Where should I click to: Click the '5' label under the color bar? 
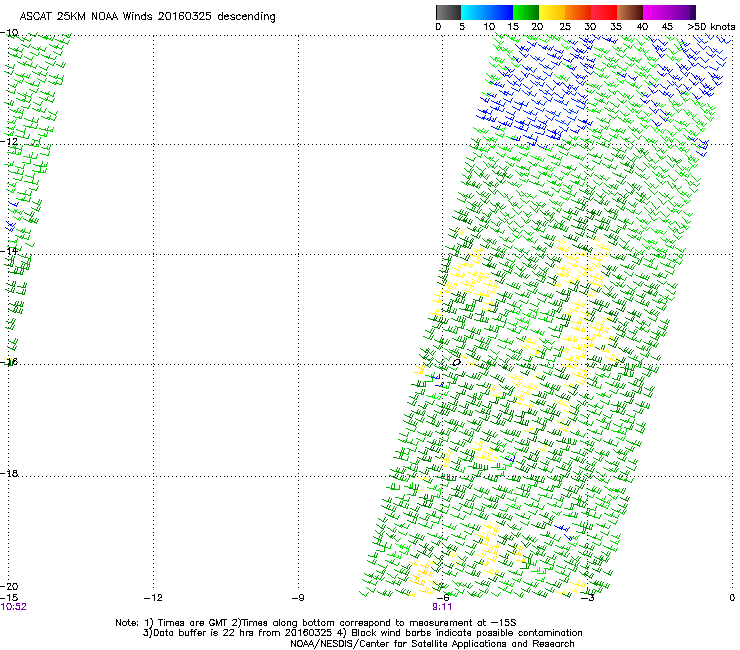(x=462, y=27)
